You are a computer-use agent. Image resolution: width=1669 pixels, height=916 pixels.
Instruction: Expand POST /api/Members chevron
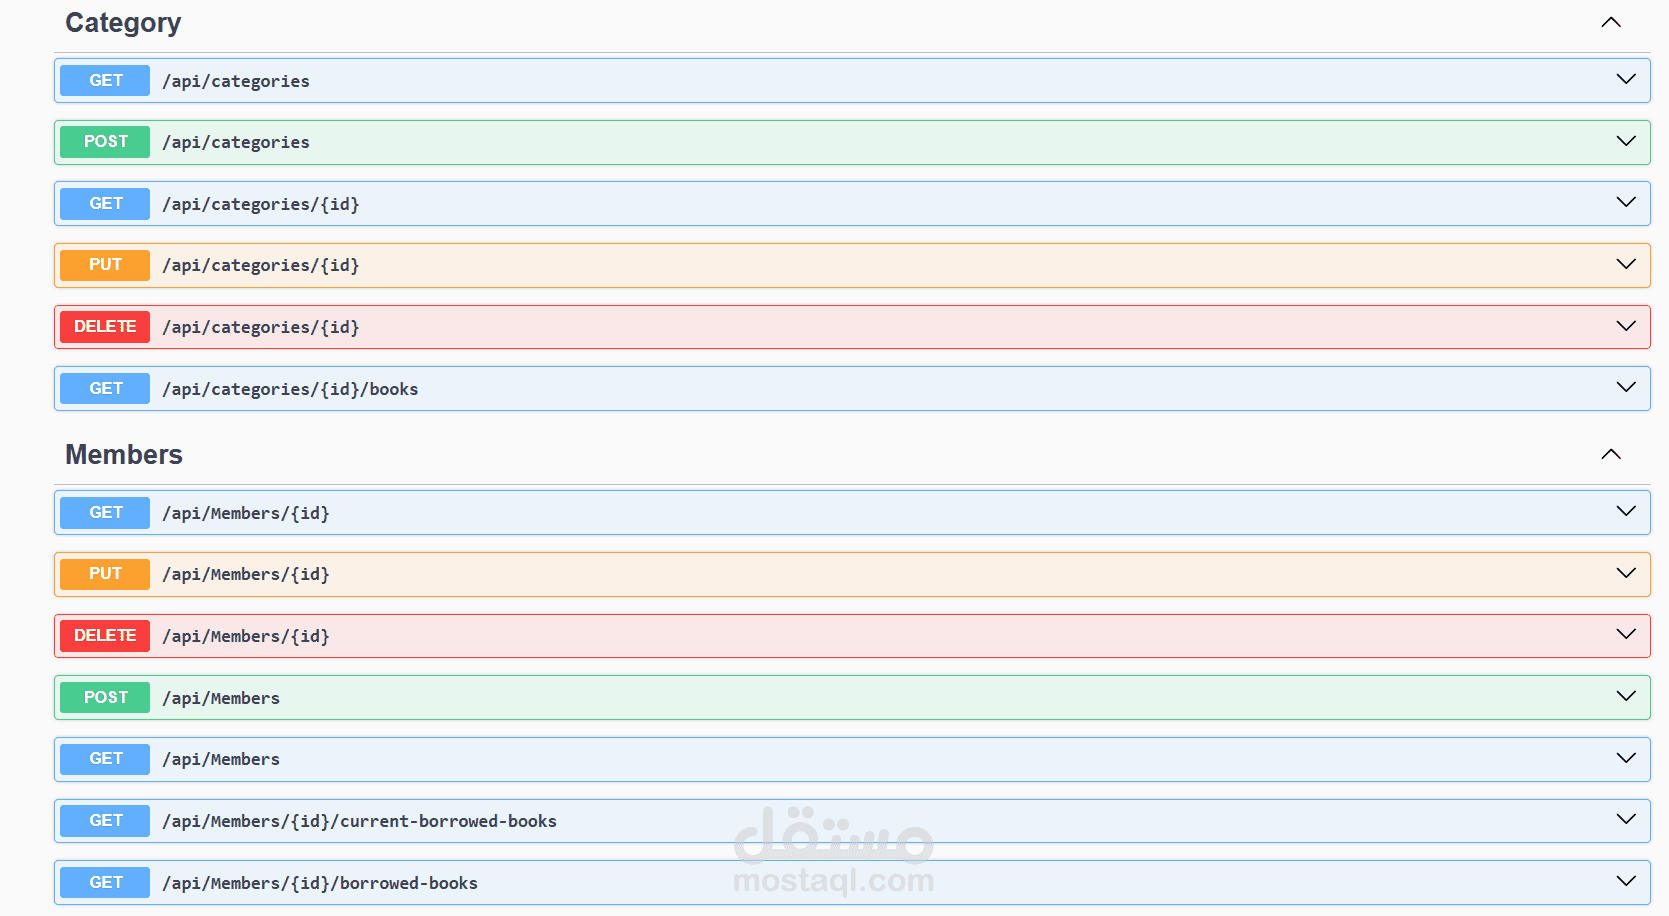[1626, 696]
